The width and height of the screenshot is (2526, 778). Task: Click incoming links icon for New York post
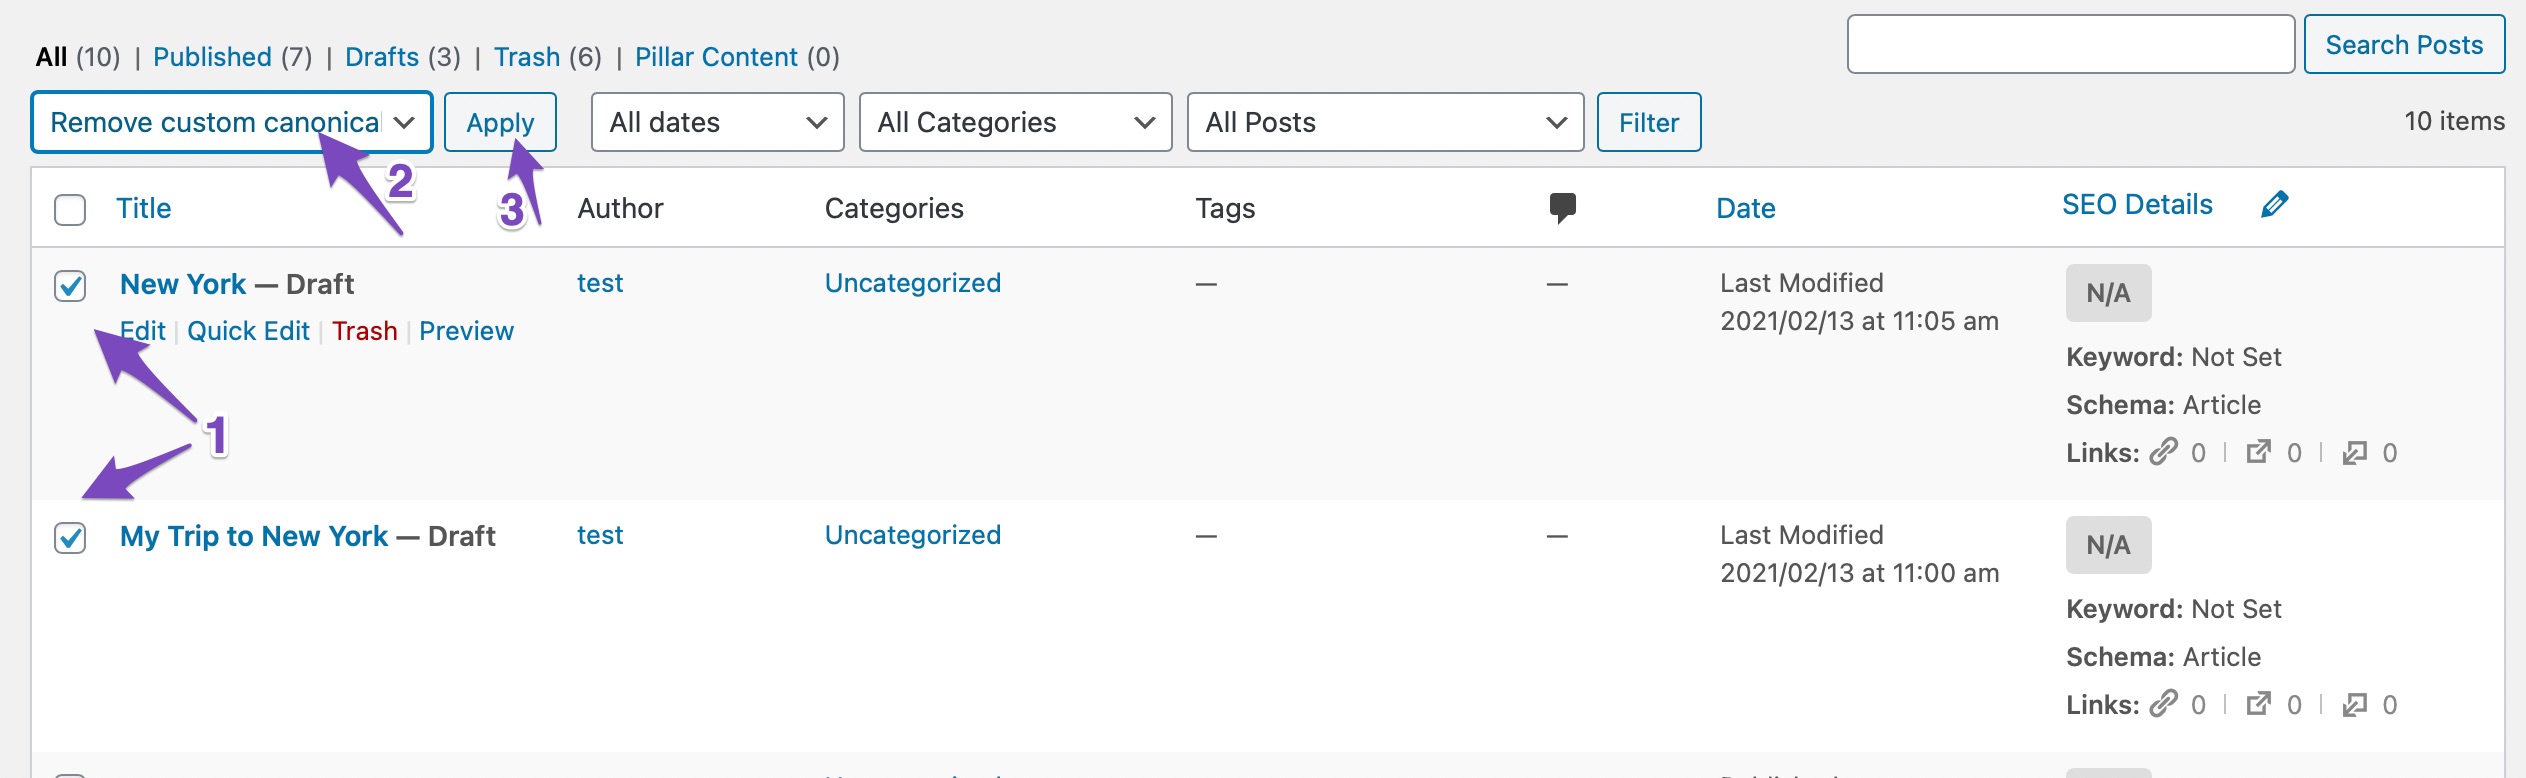click(x=2355, y=452)
